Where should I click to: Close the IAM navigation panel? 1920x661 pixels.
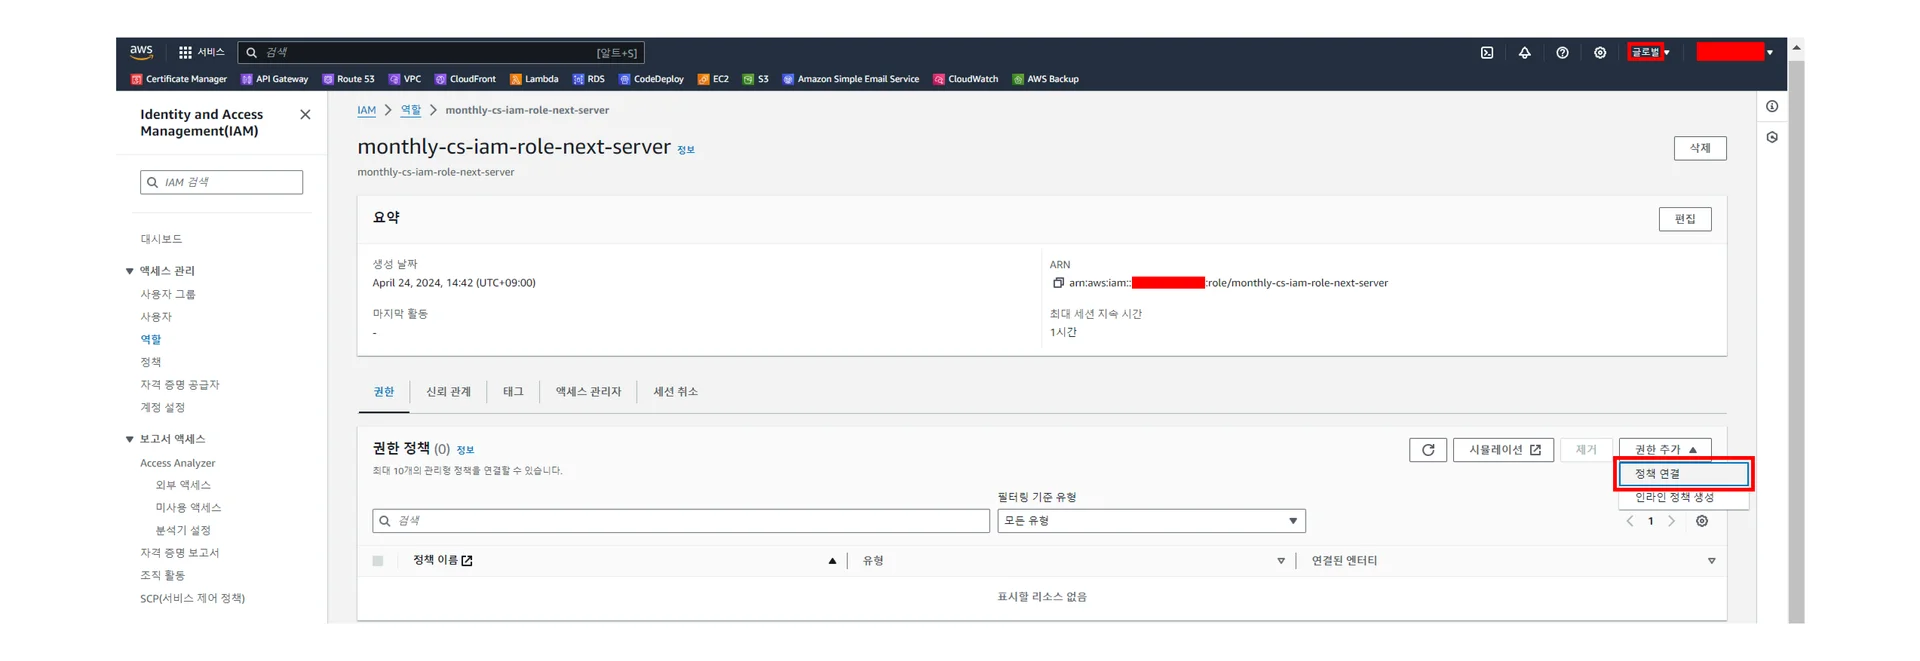coord(305,115)
